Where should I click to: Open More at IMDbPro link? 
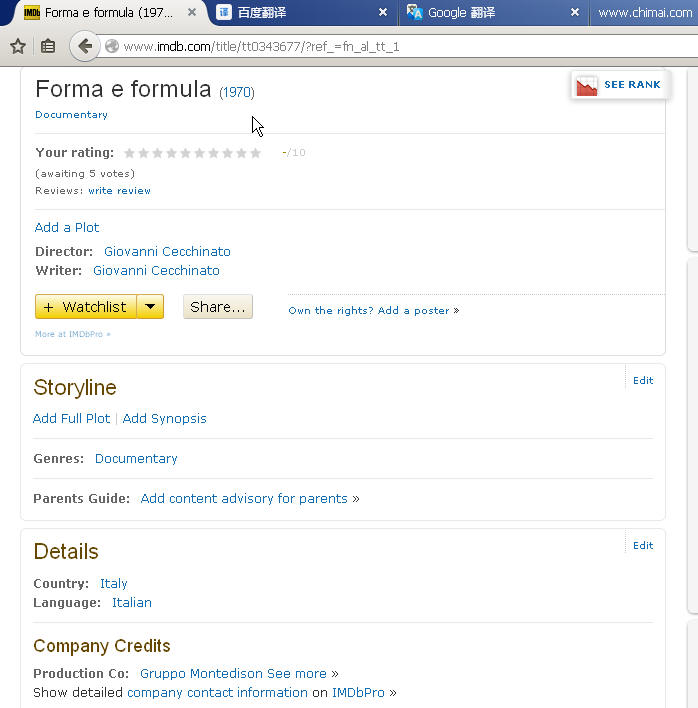click(72, 334)
